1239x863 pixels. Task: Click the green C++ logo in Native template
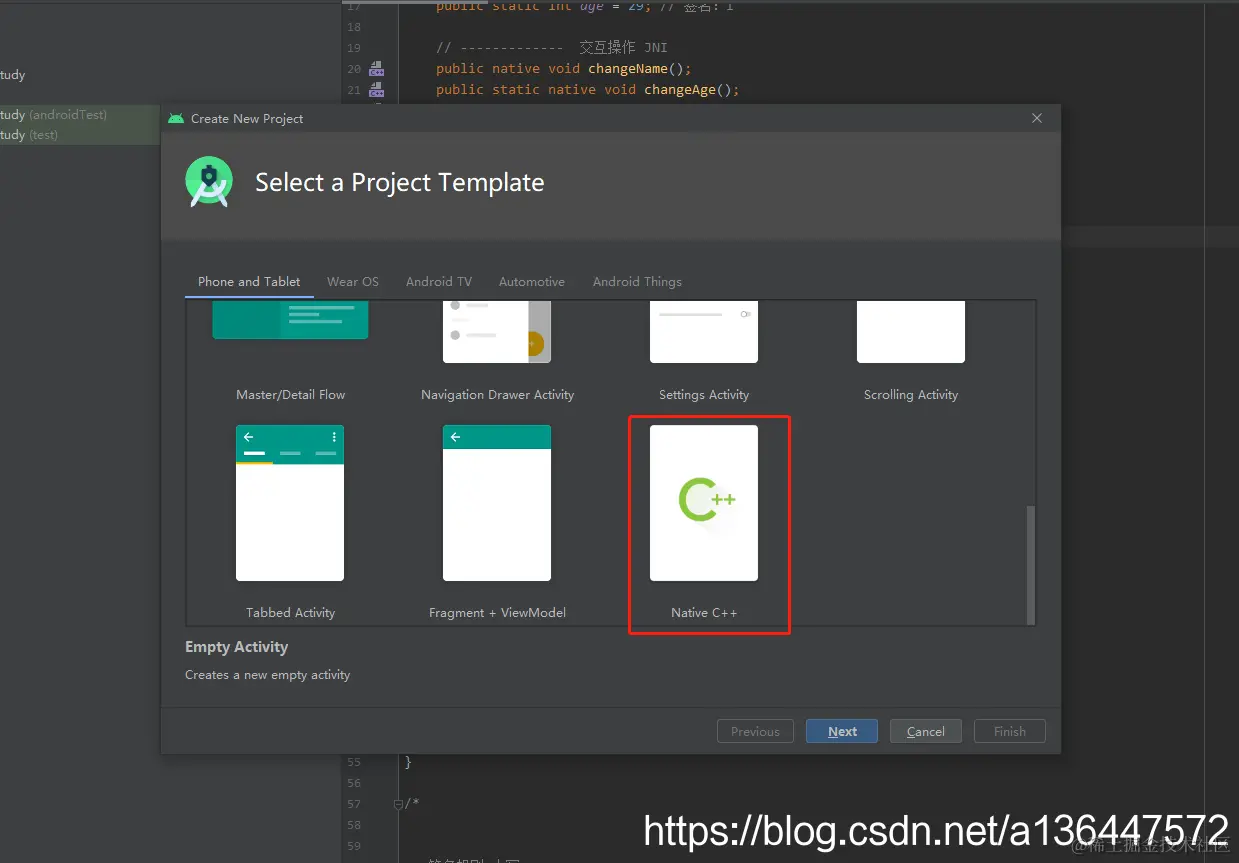click(x=707, y=500)
